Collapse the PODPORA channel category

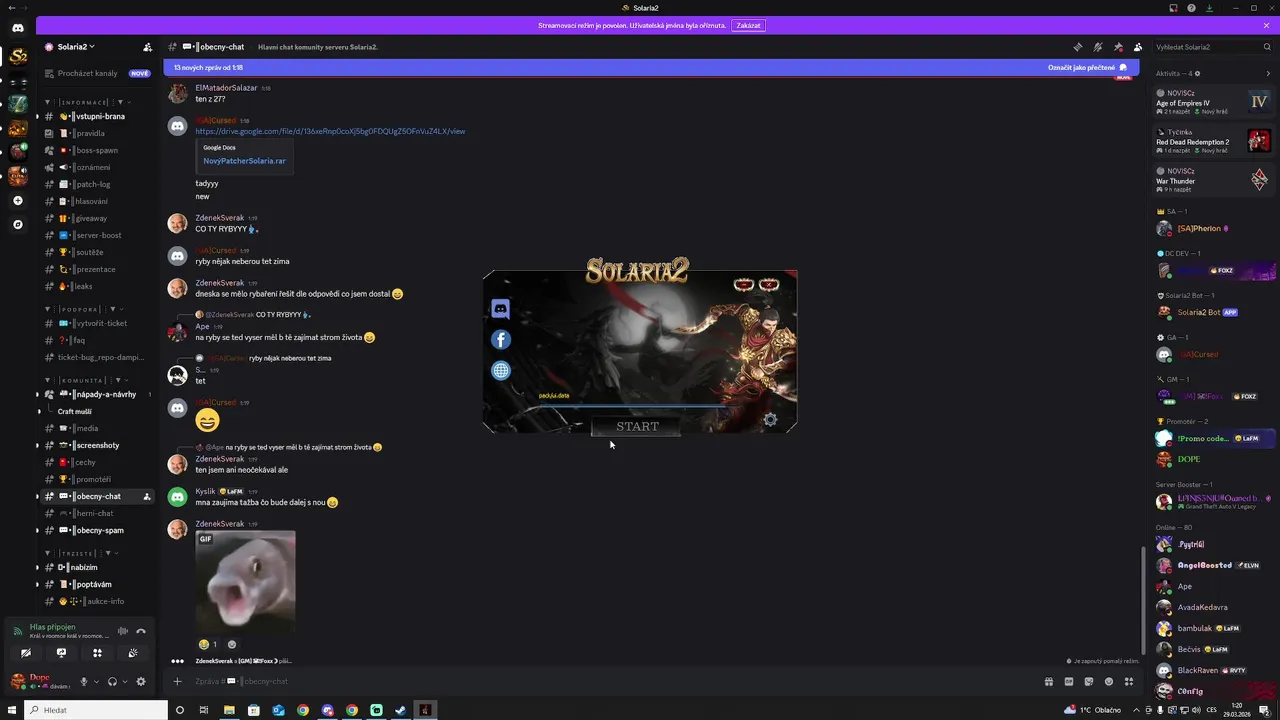pyautogui.click(x=85, y=309)
